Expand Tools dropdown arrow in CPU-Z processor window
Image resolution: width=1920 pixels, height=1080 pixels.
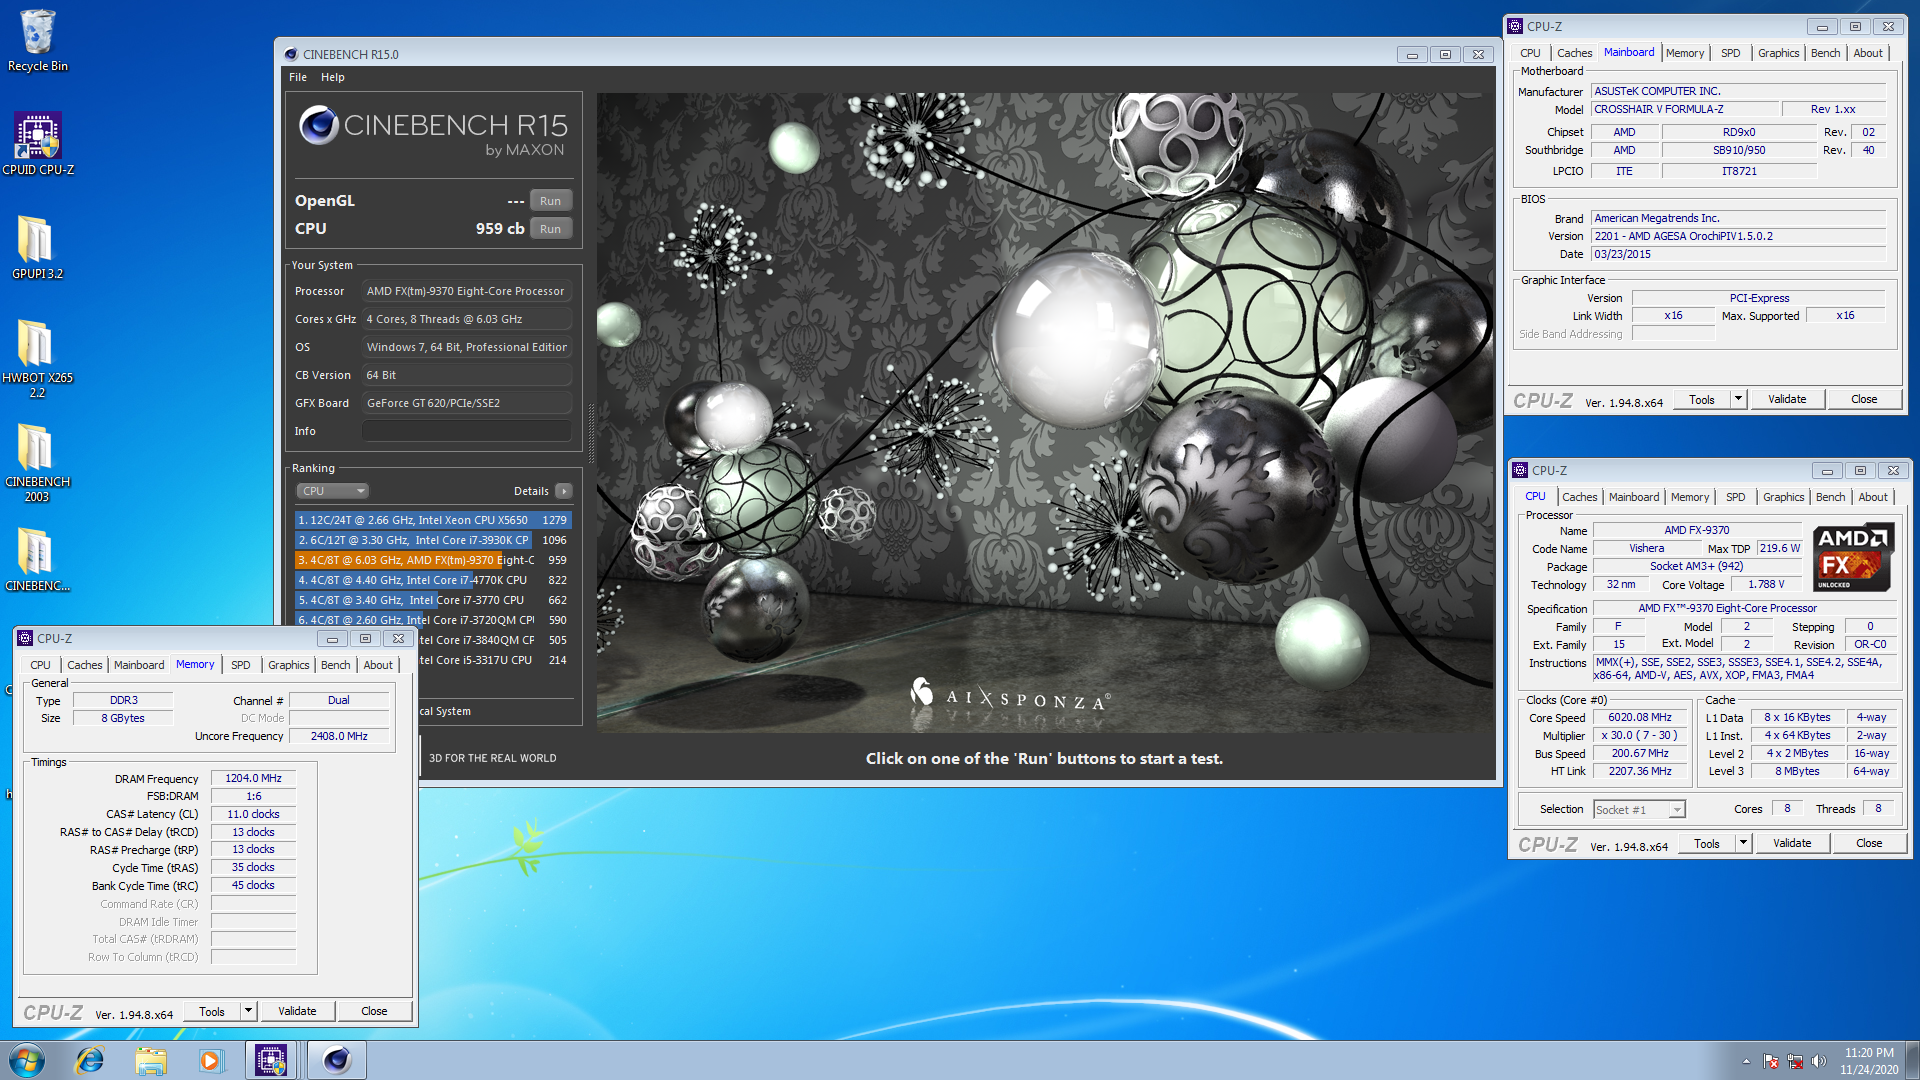[x=1743, y=844]
